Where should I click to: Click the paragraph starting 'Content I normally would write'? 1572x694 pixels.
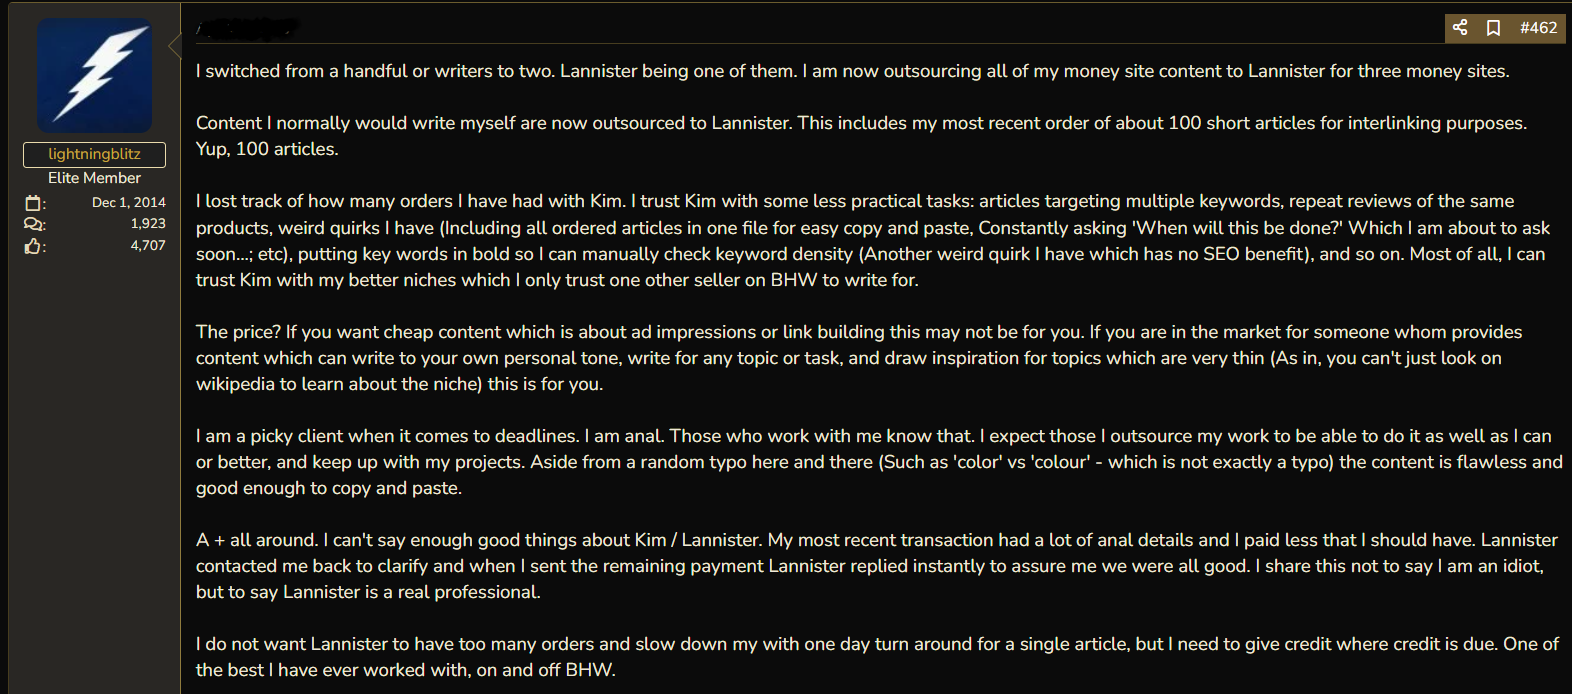861,136
